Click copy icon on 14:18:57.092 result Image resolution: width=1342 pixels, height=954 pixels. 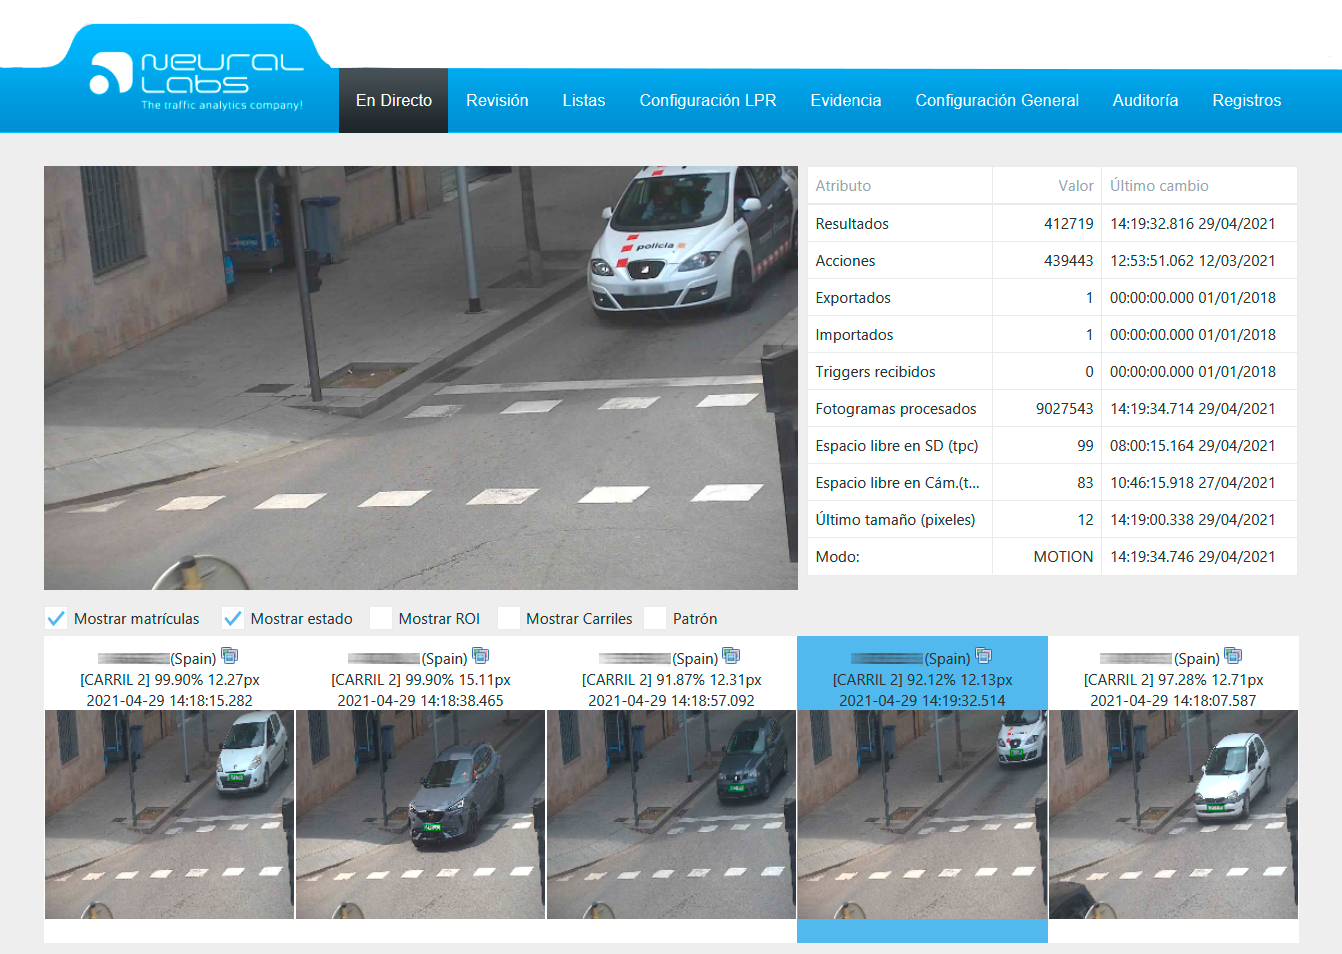tap(731, 656)
